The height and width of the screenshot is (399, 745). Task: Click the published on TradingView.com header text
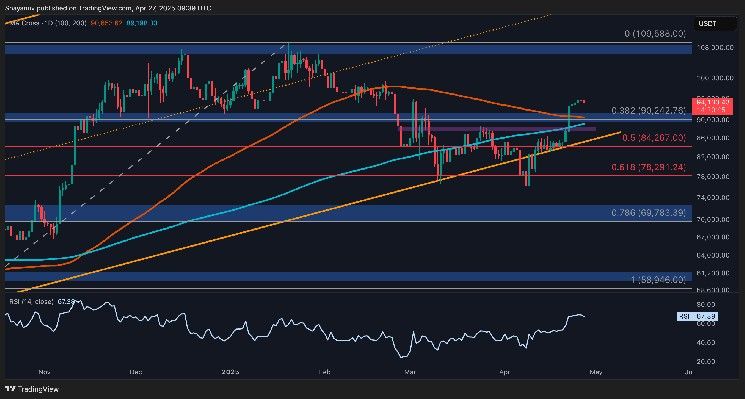coord(107,8)
